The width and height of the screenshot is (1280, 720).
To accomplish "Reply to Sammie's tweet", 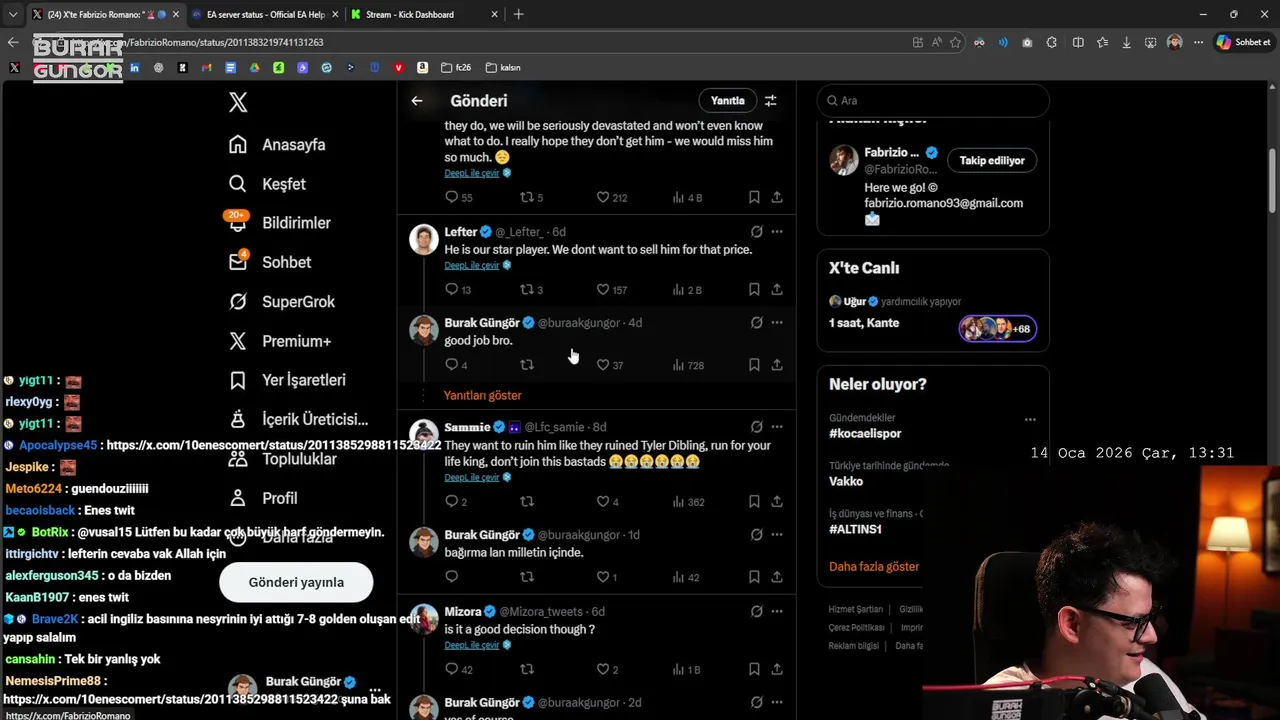I will click(x=456, y=501).
